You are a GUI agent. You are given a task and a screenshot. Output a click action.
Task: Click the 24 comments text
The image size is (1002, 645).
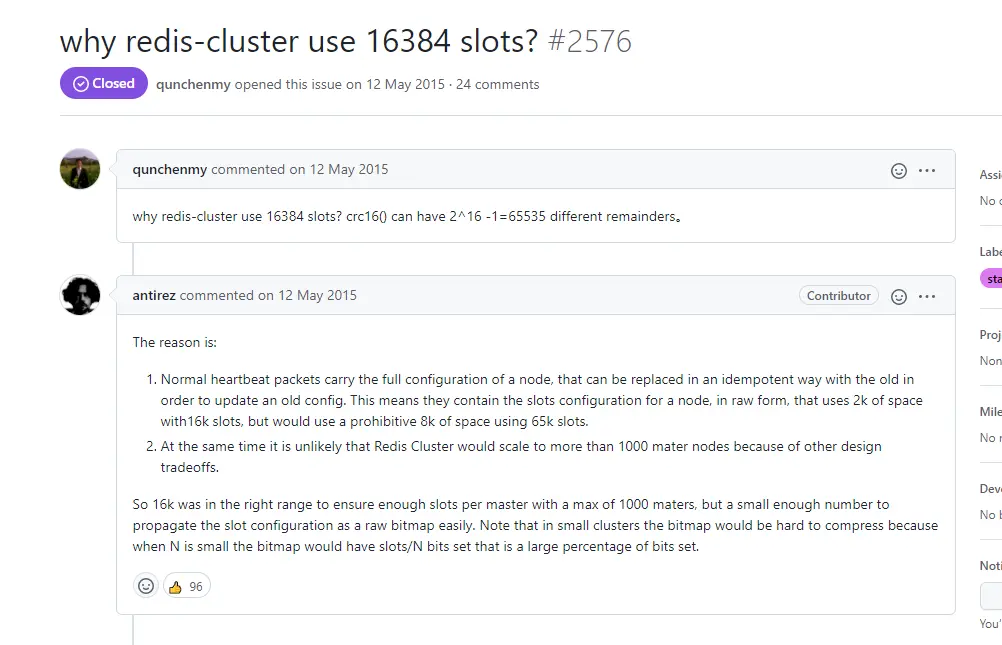(x=498, y=84)
